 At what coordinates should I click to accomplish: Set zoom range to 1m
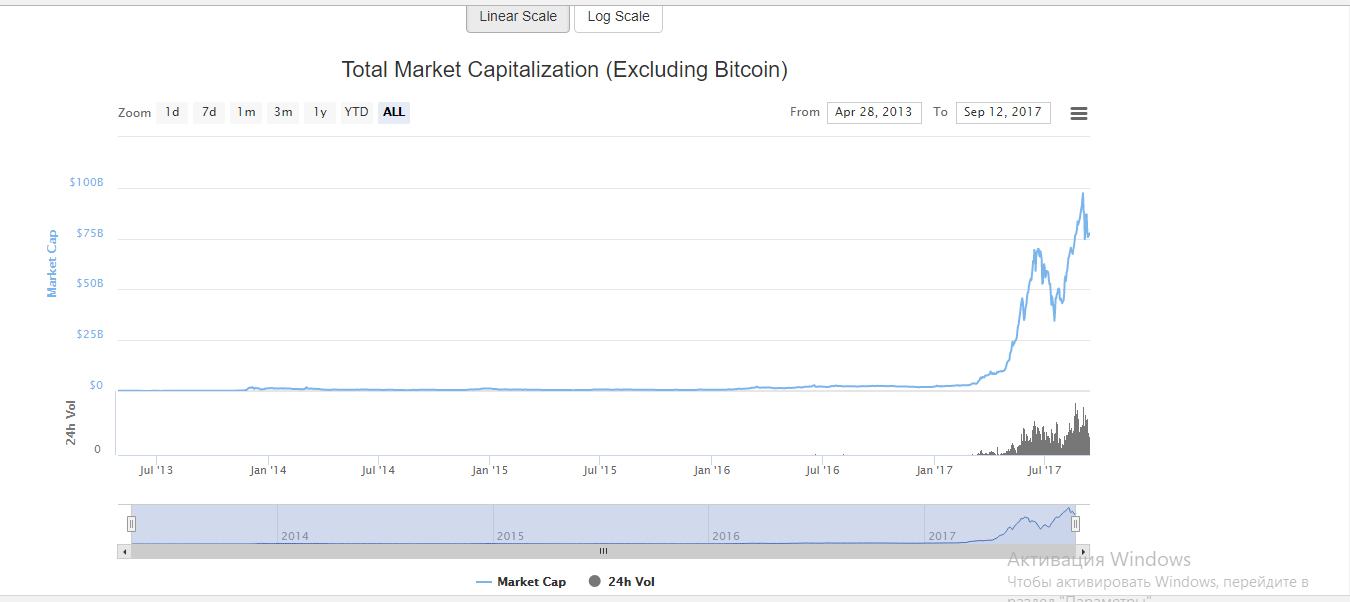tap(246, 112)
